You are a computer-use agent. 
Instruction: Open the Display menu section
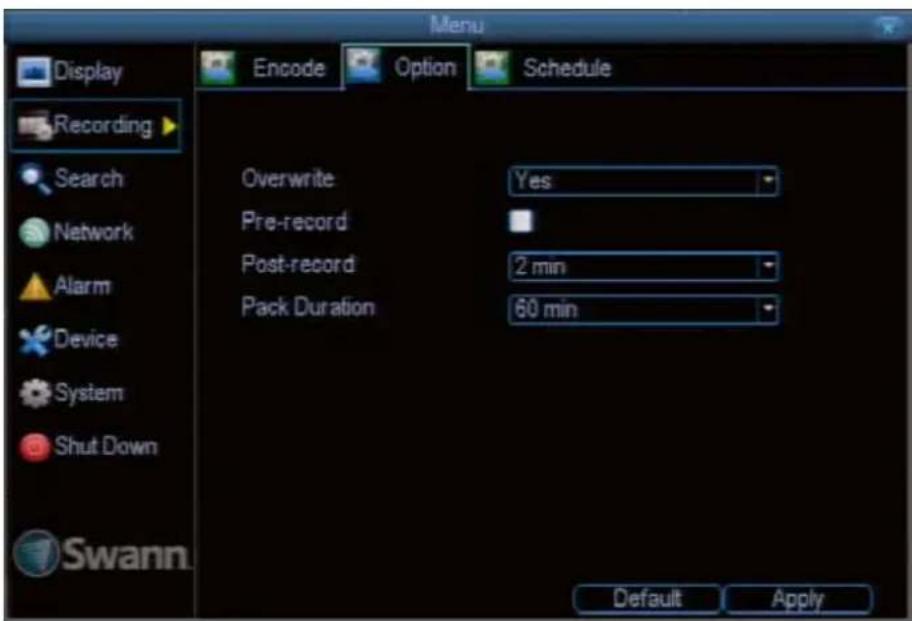pyautogui.click(x=71, y=72)
